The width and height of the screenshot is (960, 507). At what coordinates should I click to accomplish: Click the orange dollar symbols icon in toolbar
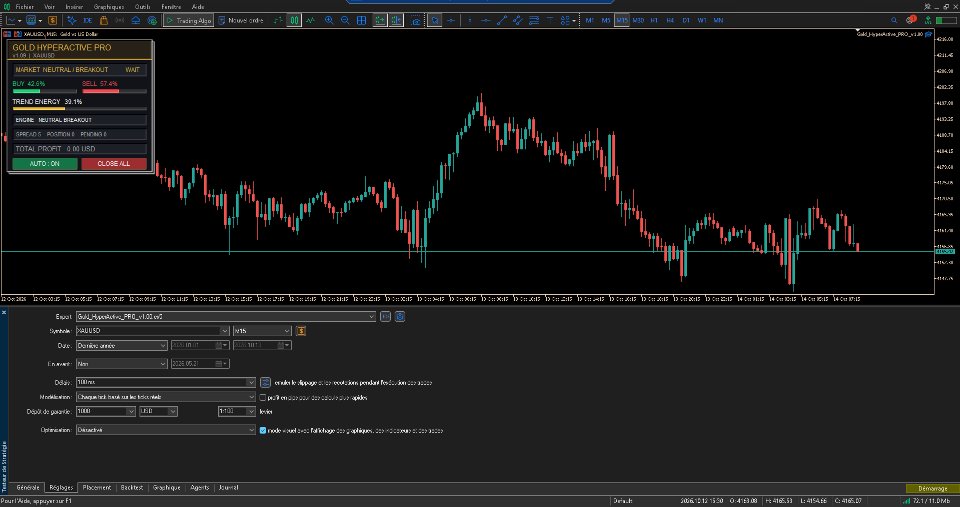(53, 20)
